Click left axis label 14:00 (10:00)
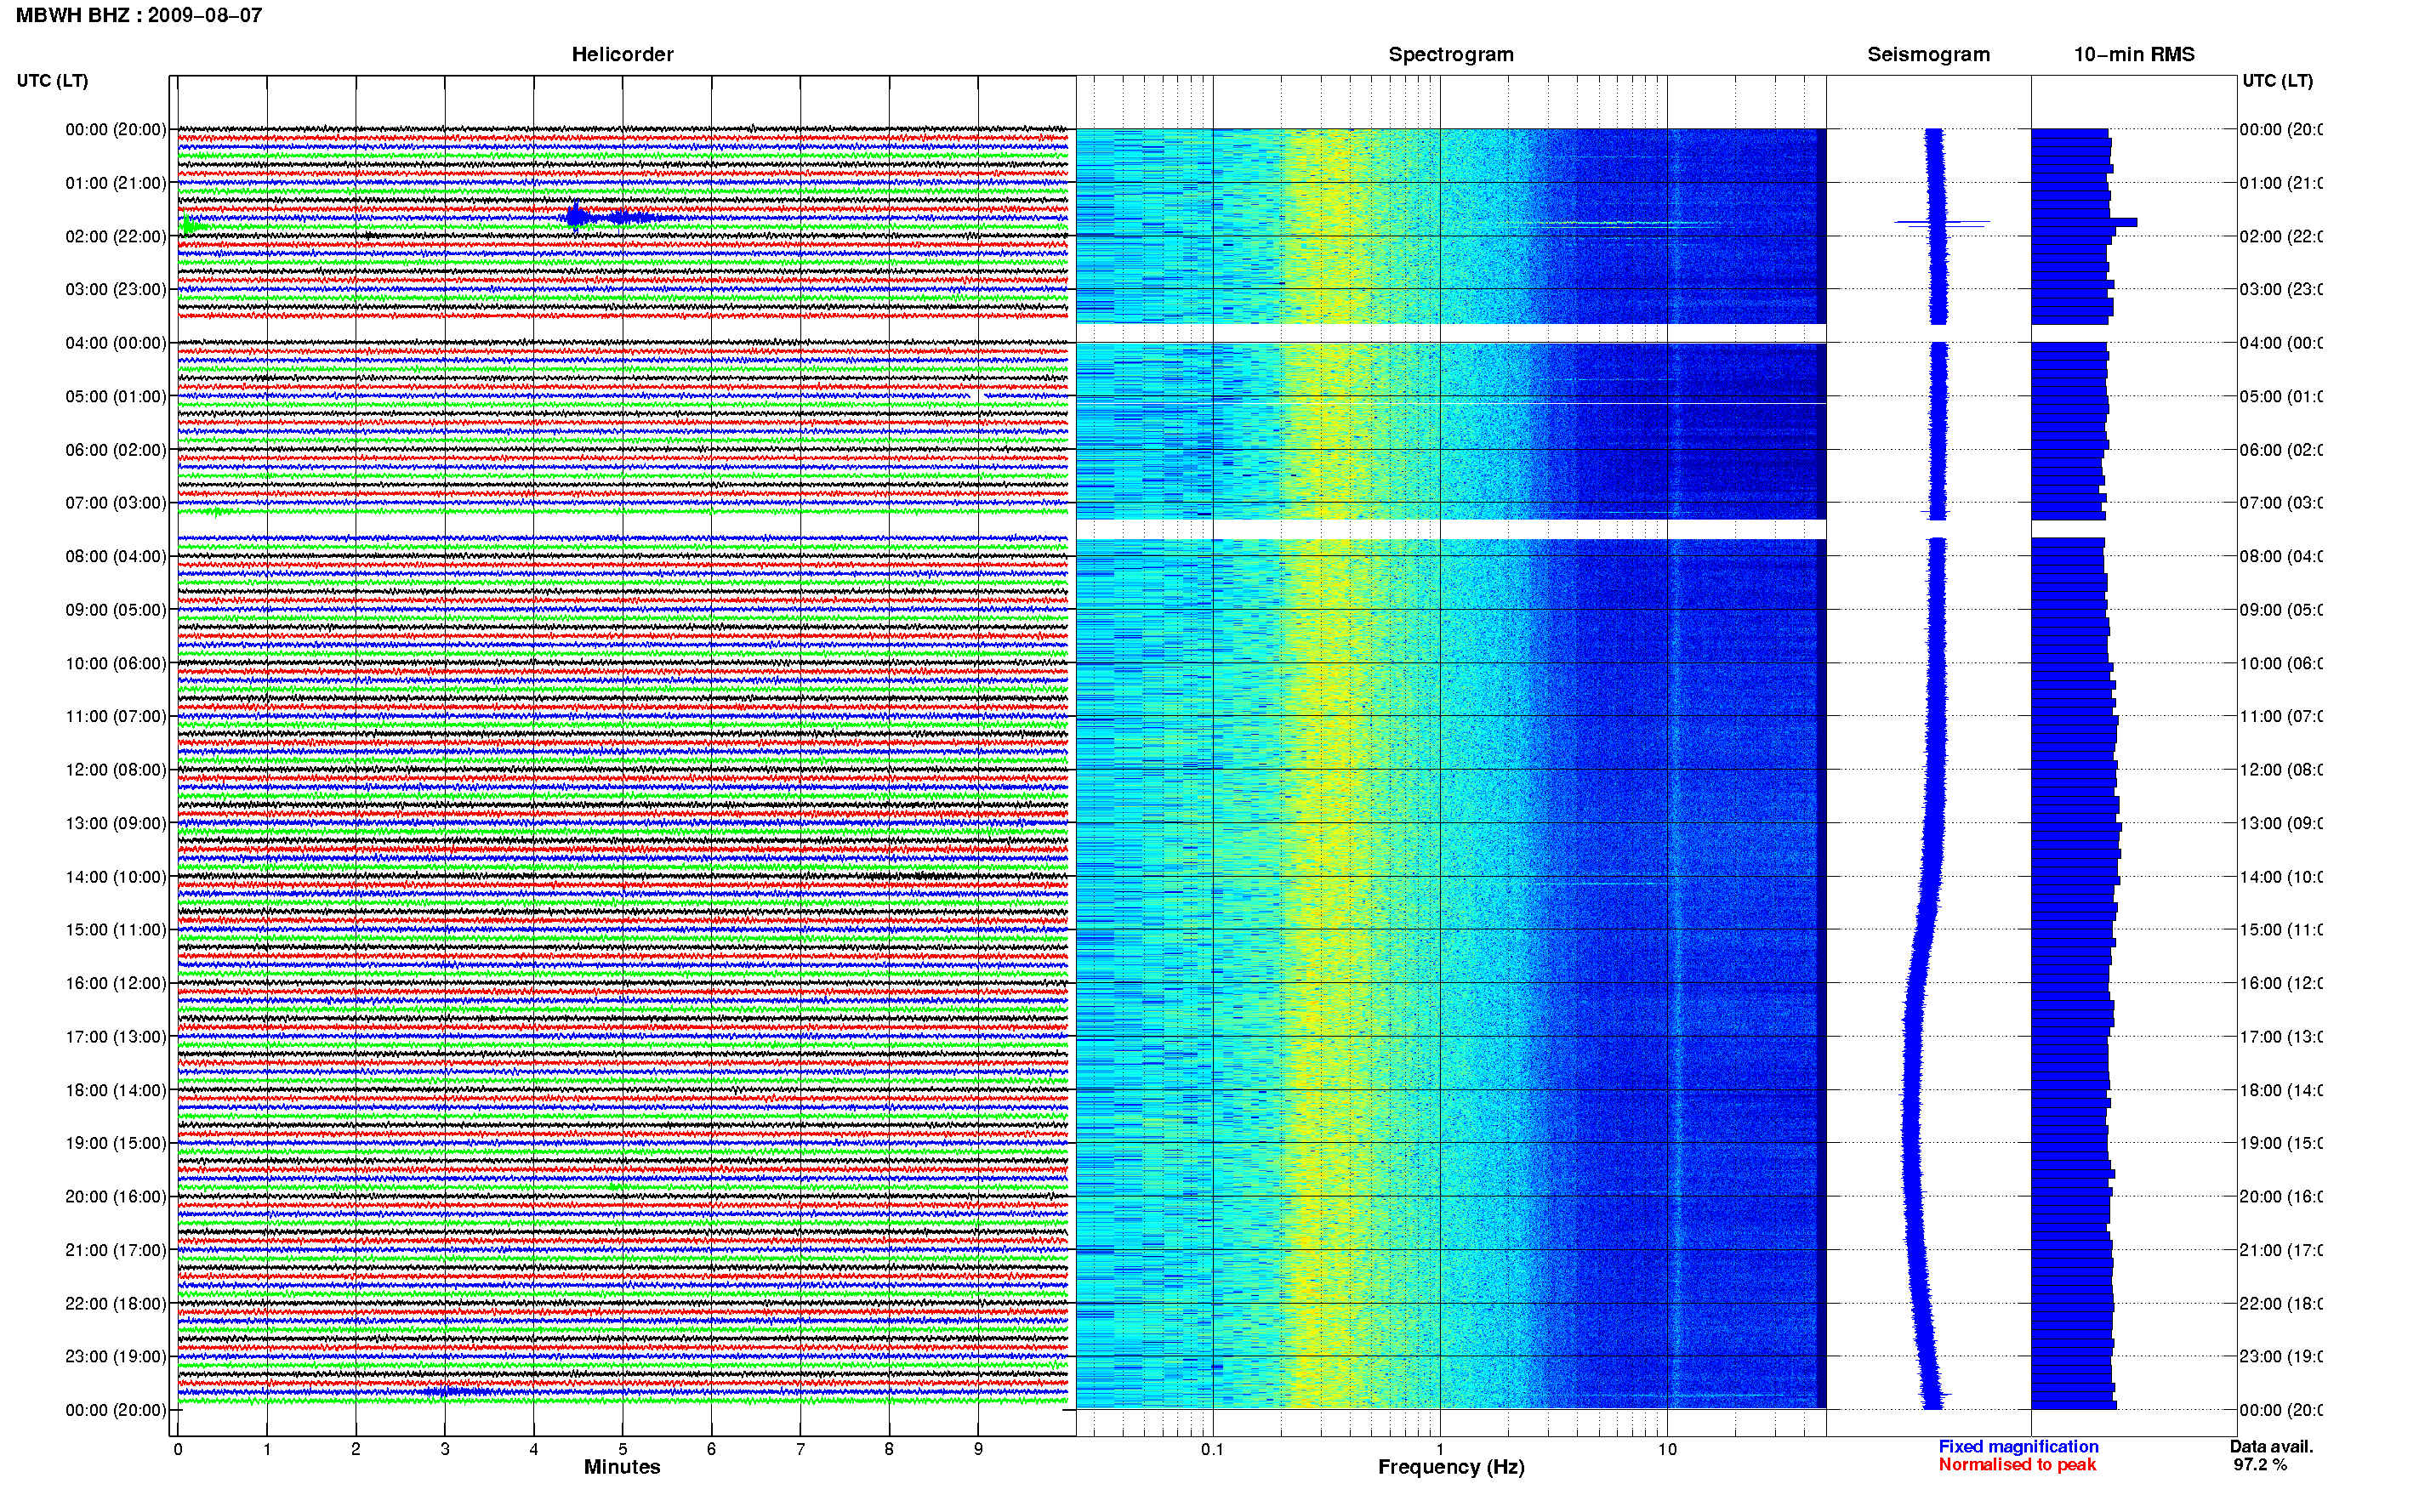 (x=116, y=877)
